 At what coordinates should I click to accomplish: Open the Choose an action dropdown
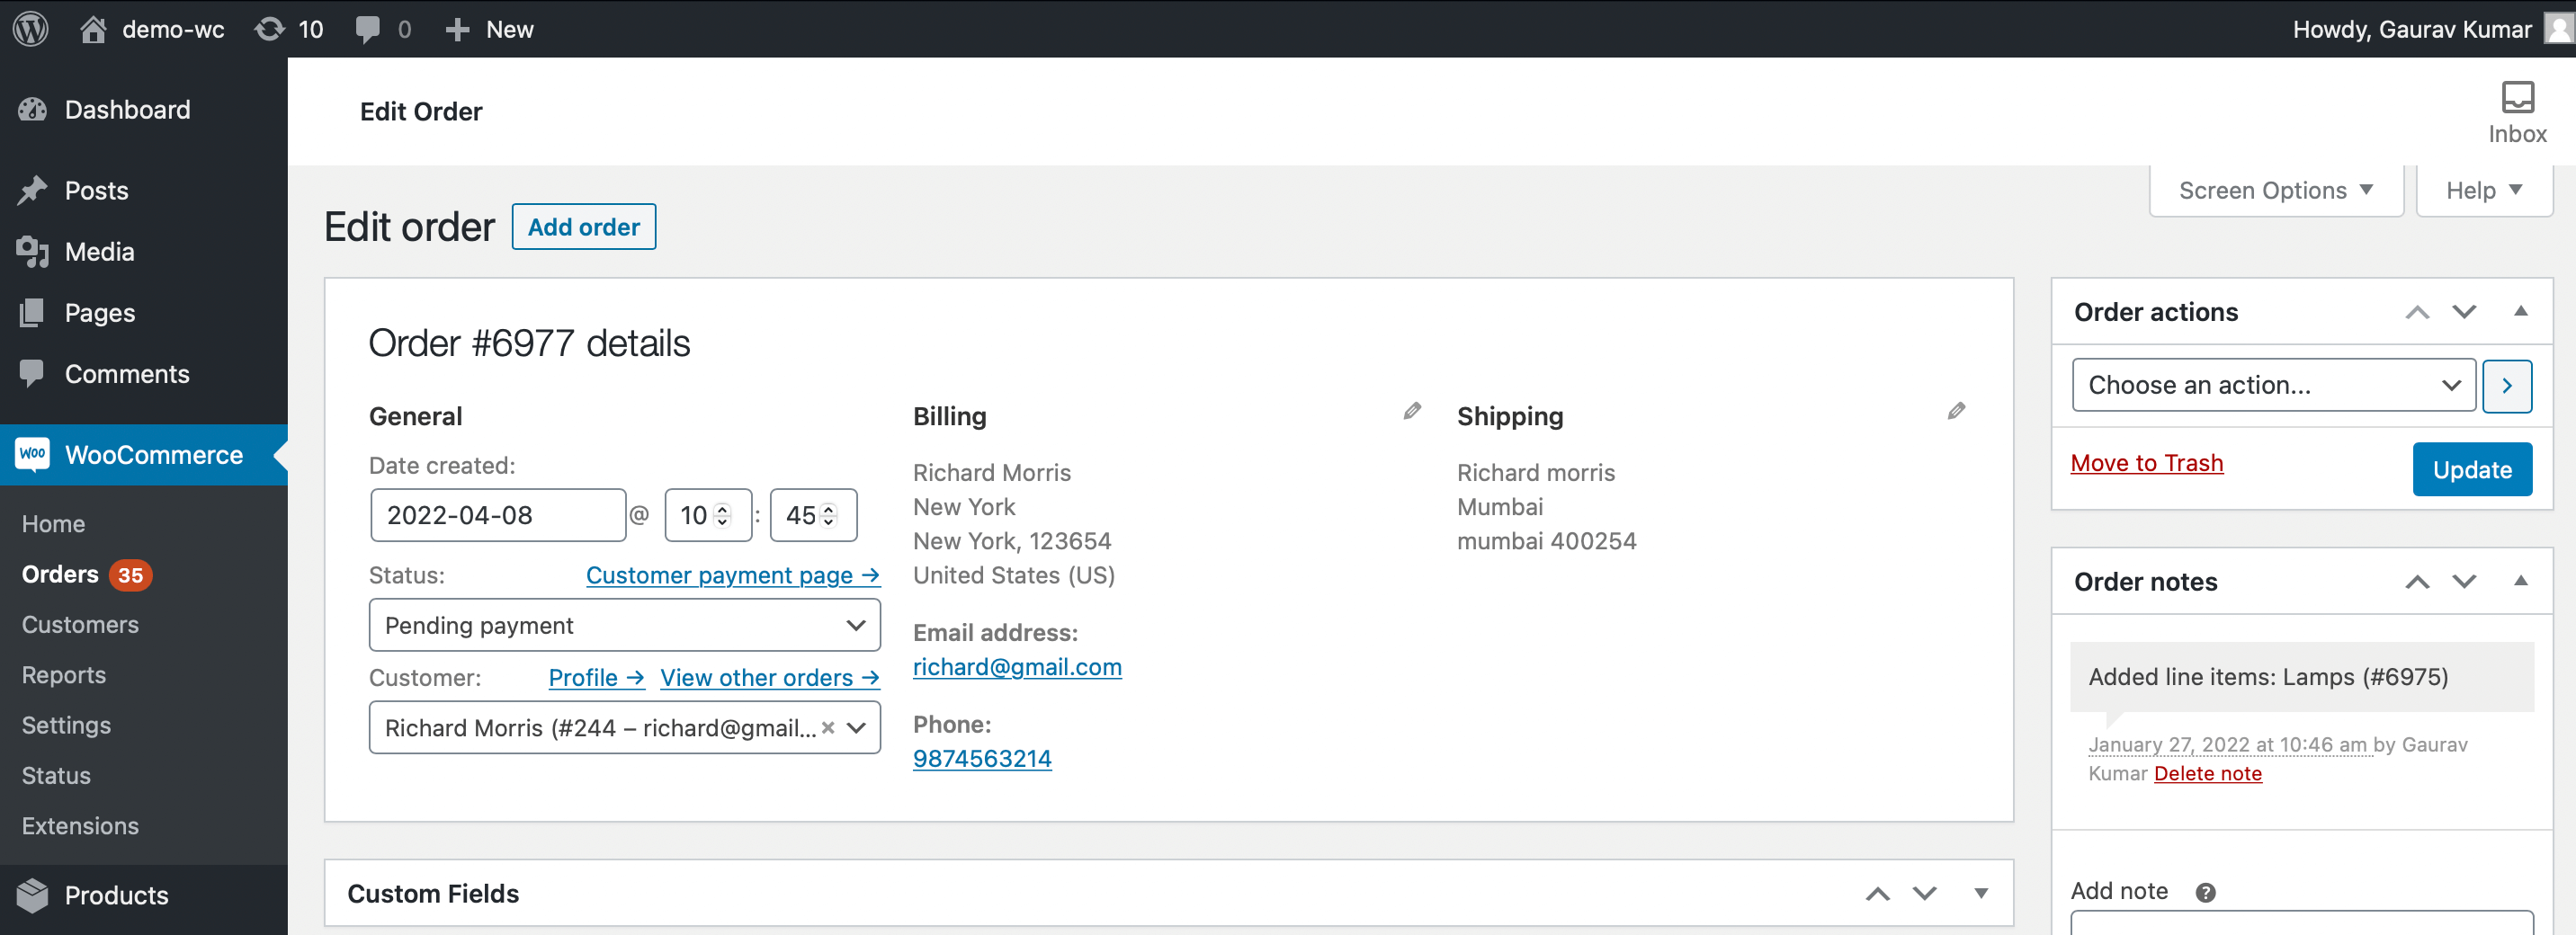(x=2272, y=385)
